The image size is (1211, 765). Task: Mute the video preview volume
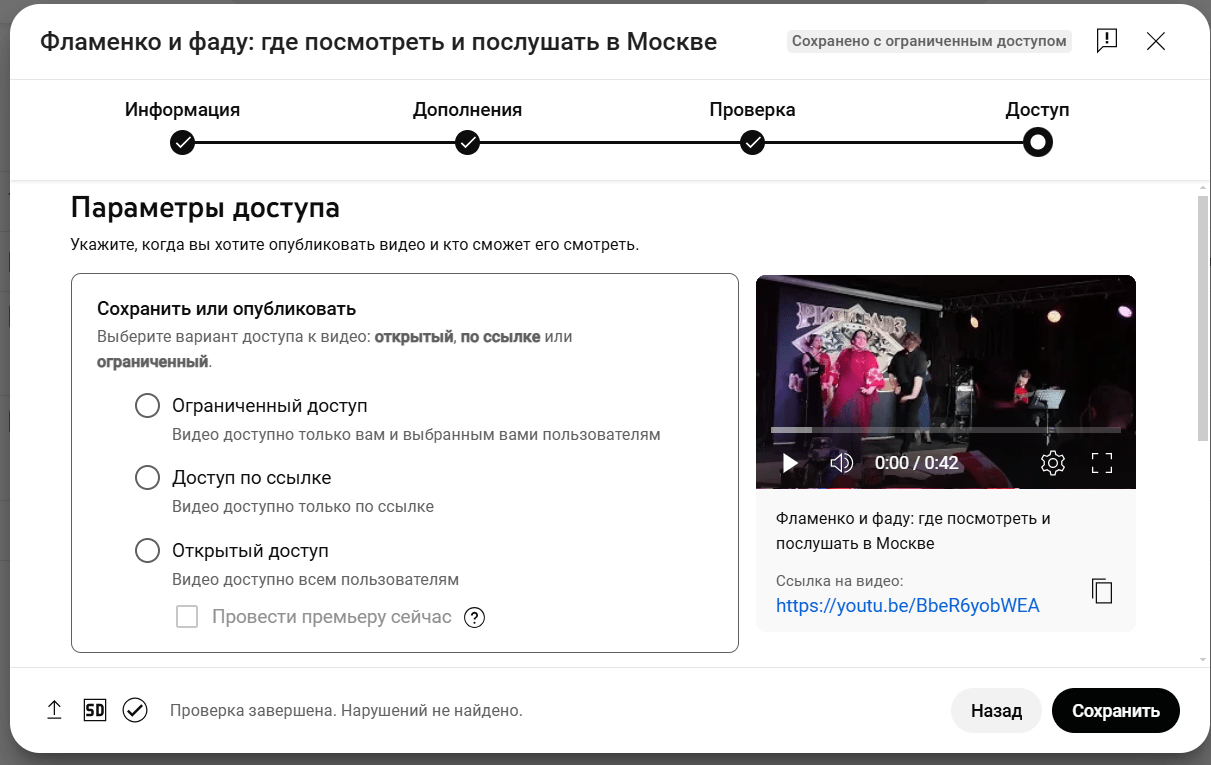(842, 463)
